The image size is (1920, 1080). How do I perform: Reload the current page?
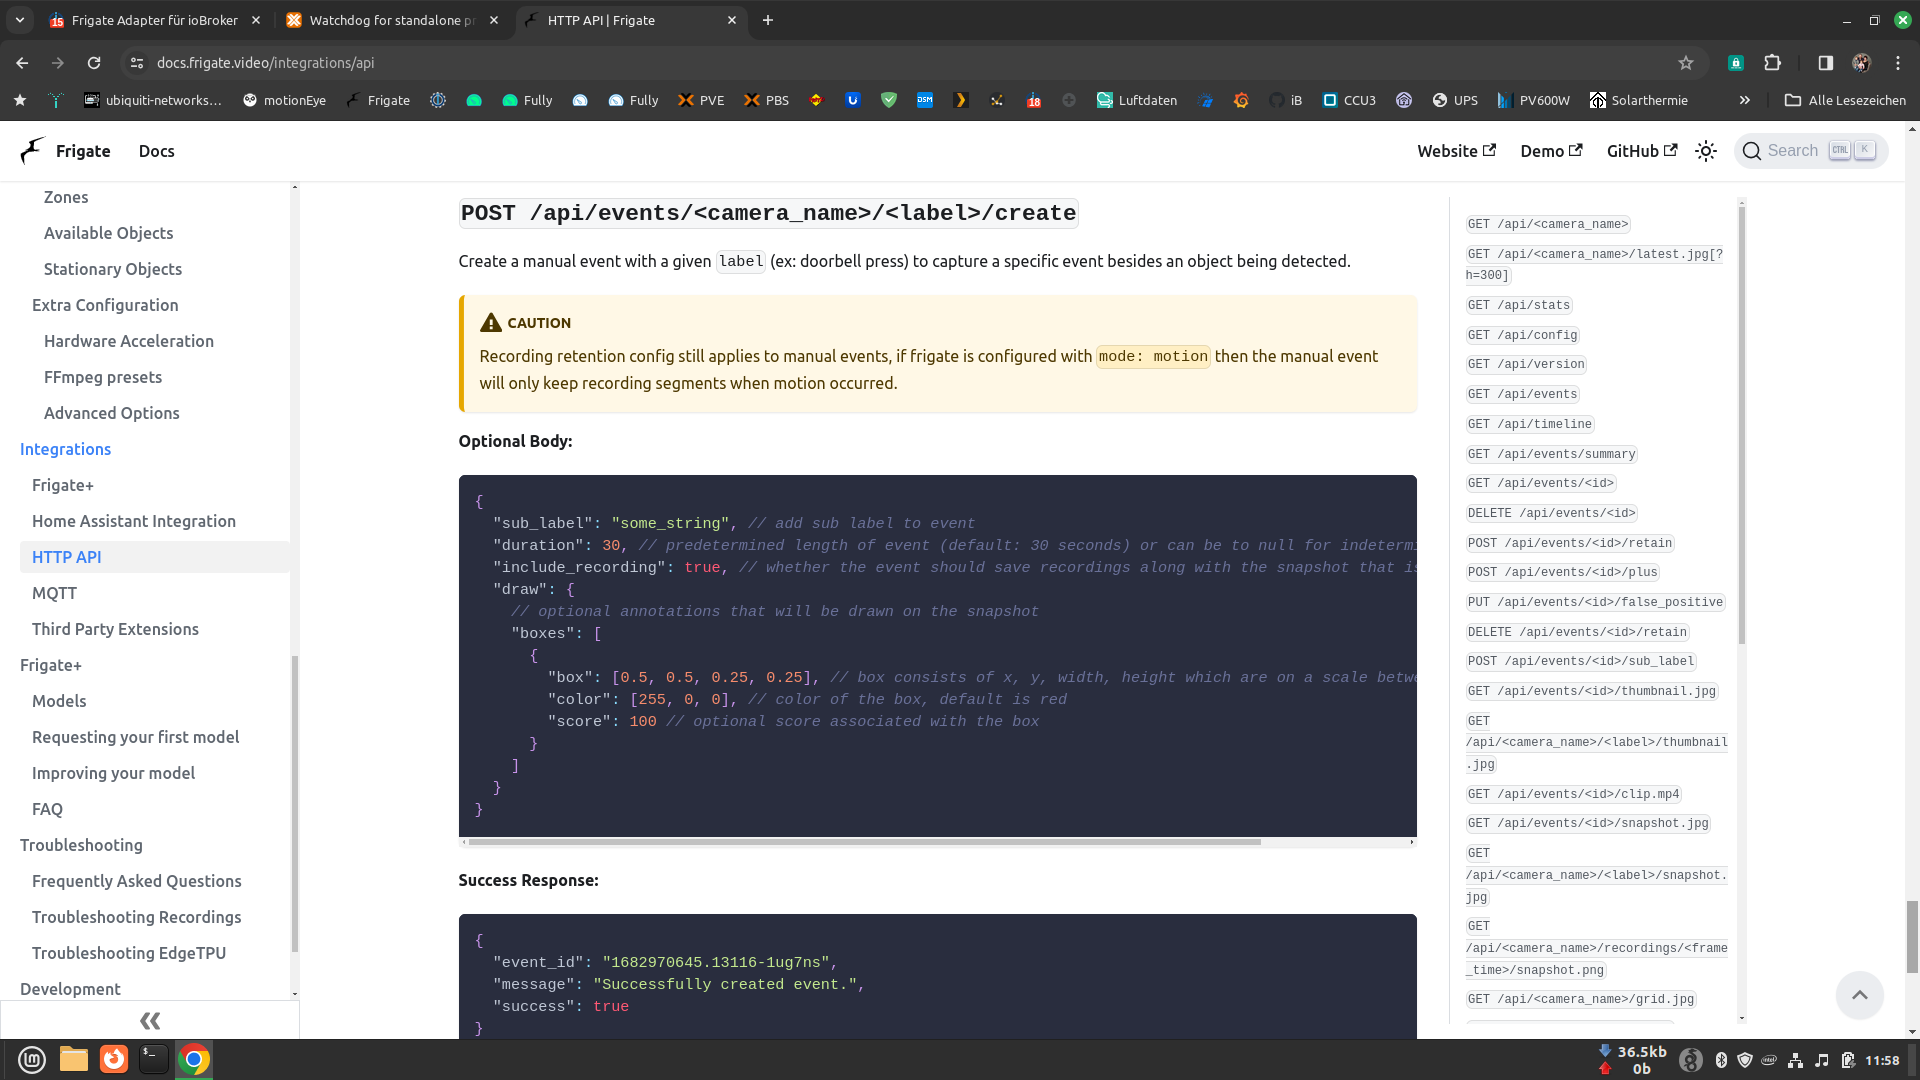point(94,62)
